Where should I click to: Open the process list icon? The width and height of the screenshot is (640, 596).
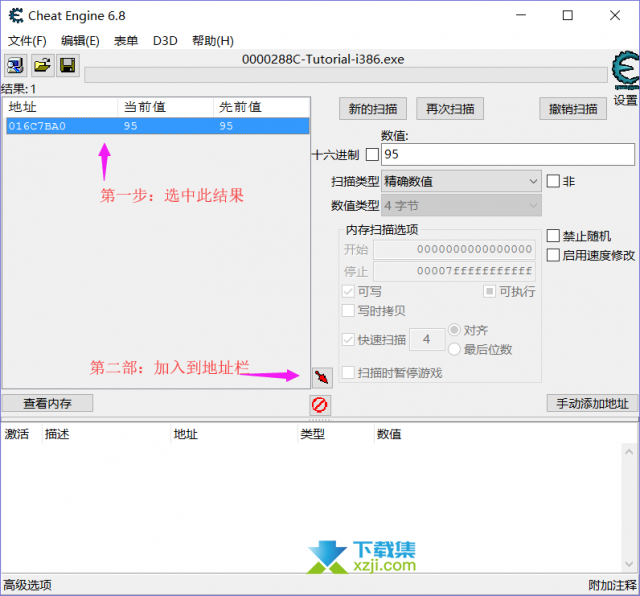[16, 65]
